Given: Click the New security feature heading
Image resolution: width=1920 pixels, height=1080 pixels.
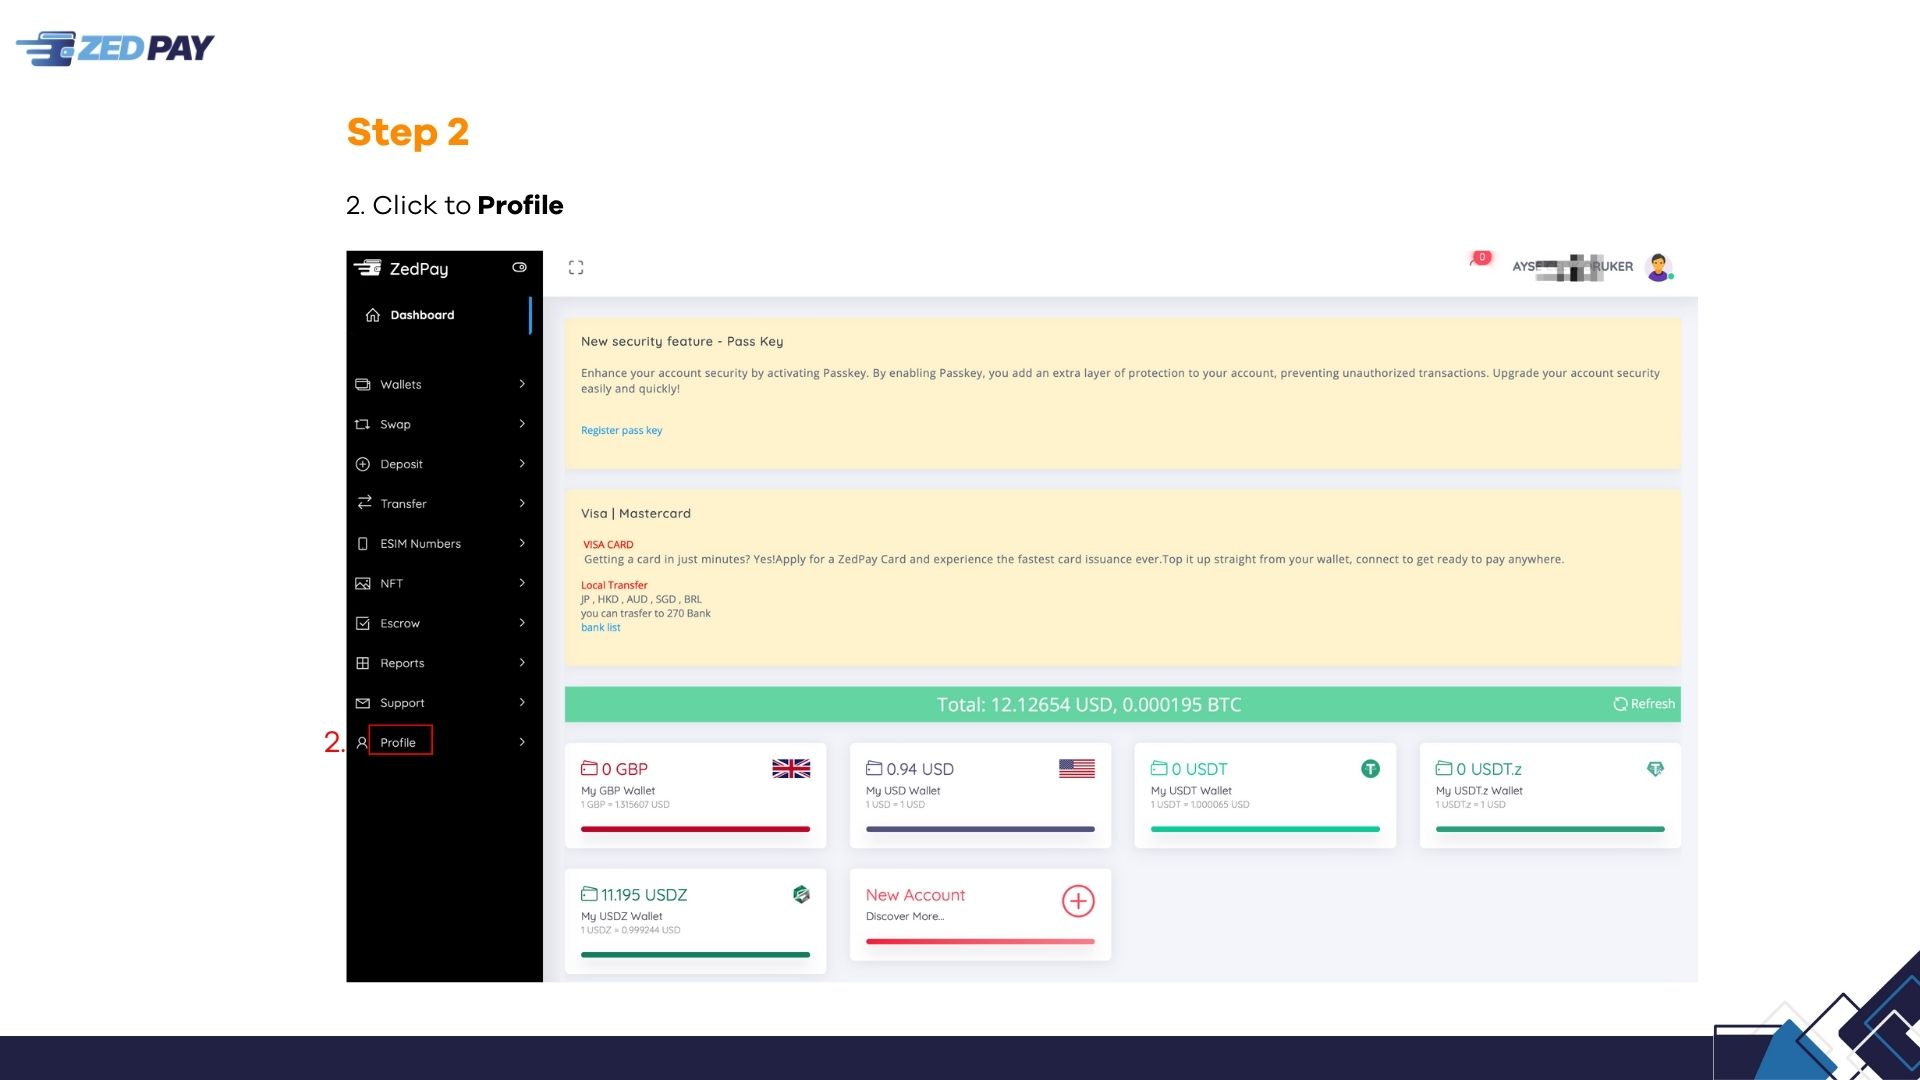Looking at the screenshot, I should (682, 342).
